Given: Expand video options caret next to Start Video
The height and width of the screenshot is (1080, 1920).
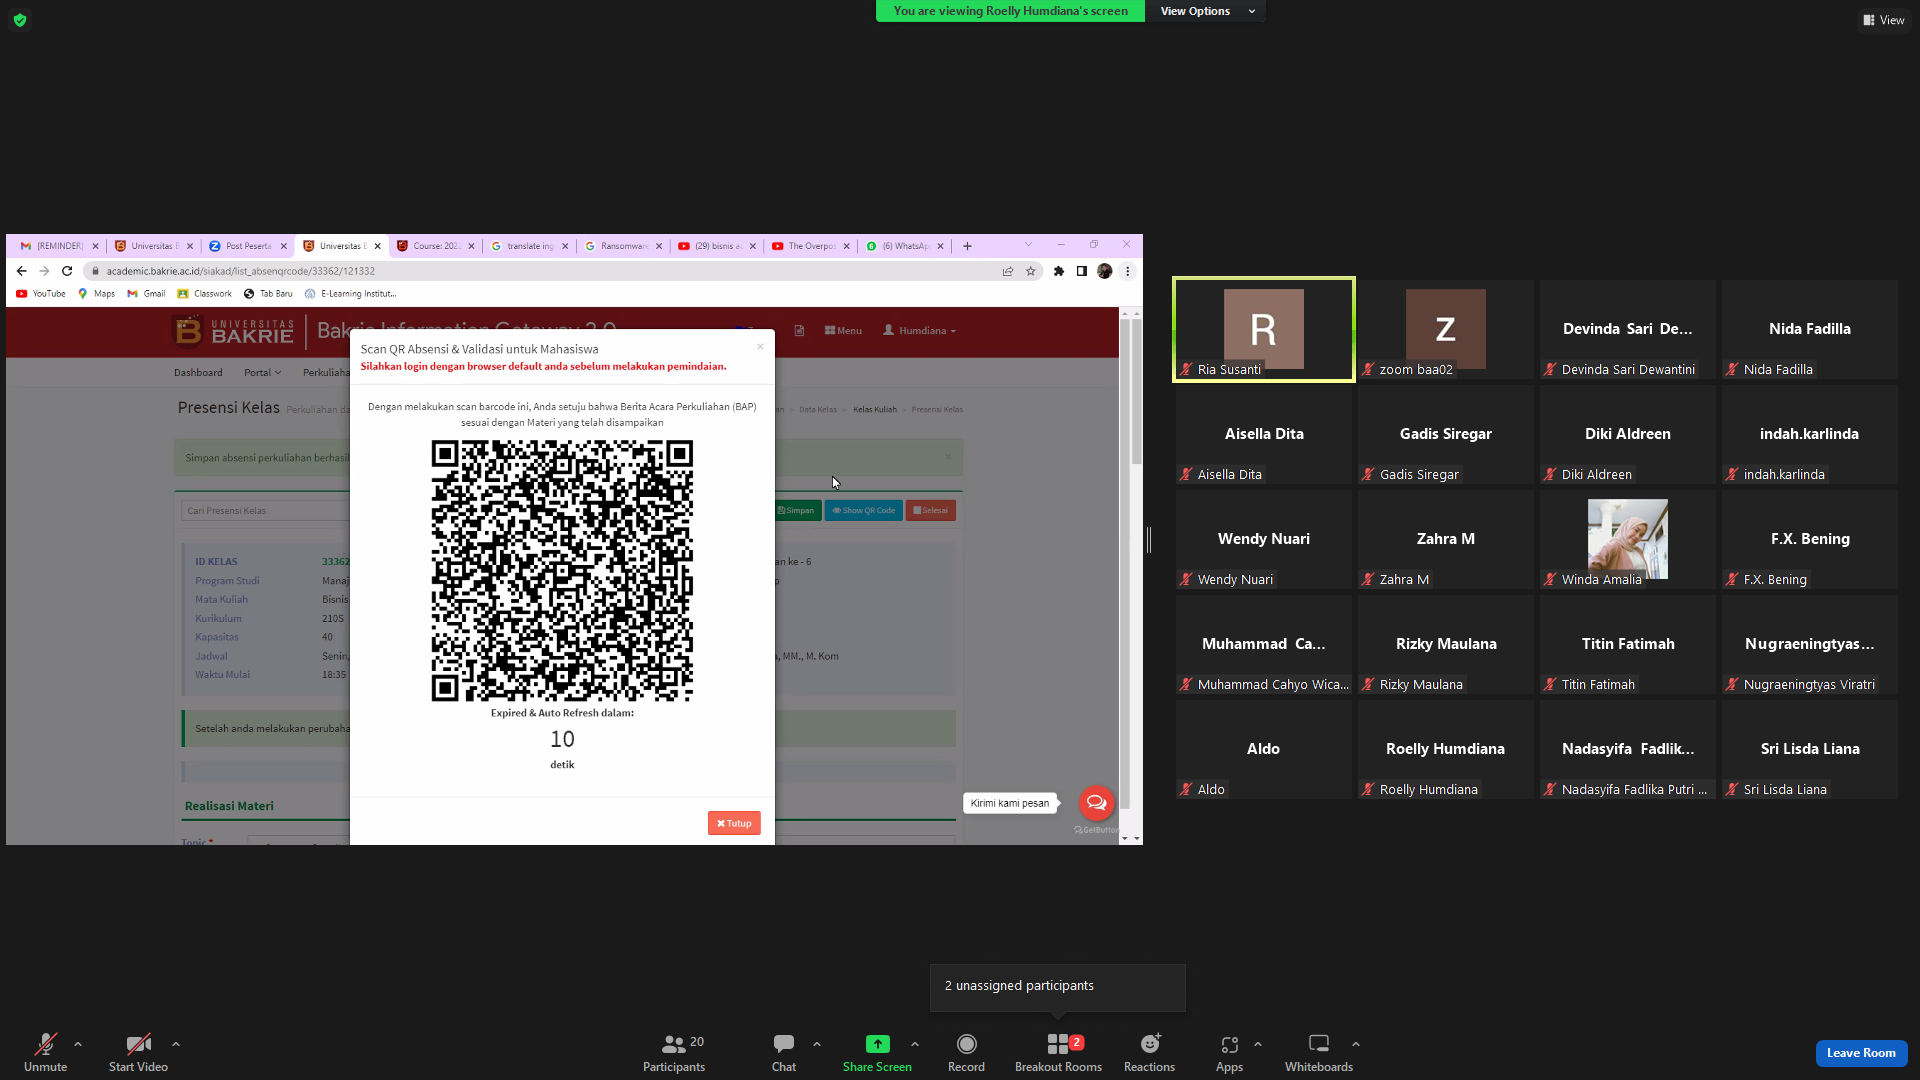Looking at the screenshot, I should click(176, 1044).
